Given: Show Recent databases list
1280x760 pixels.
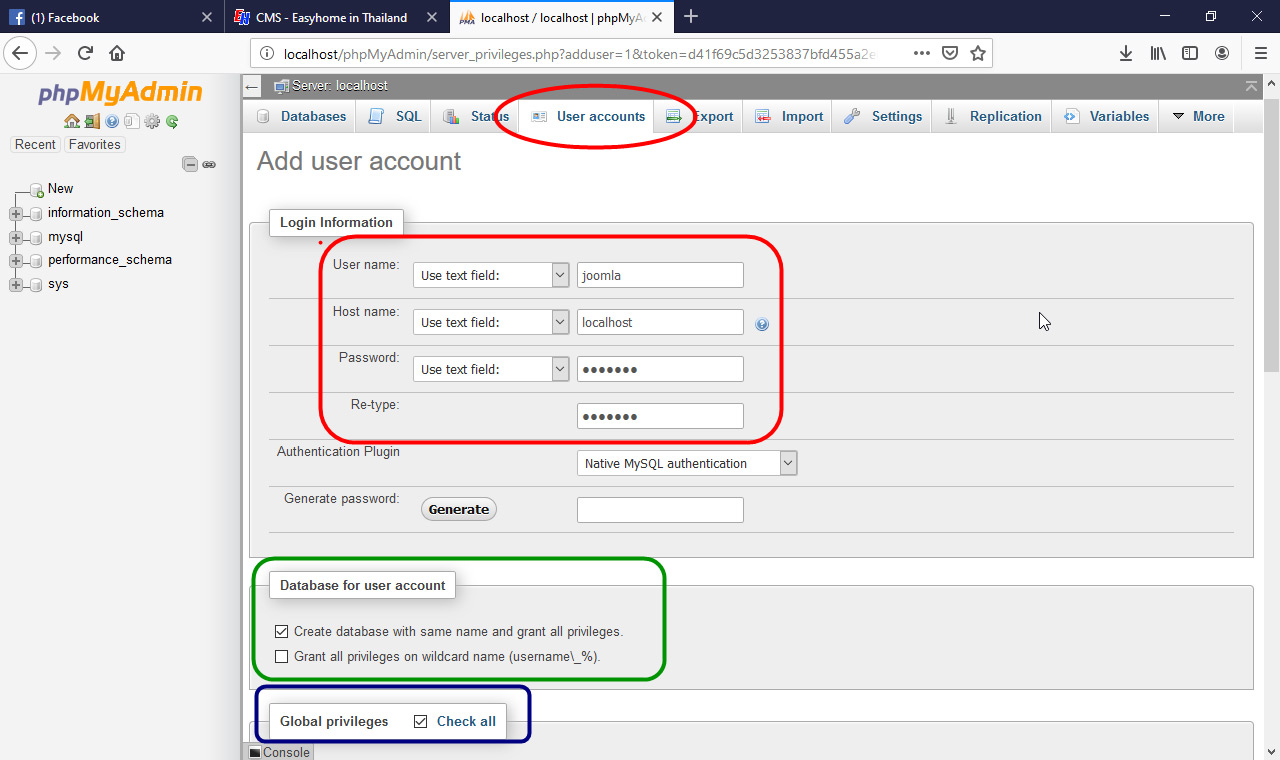Looking at the screenshot, I should point(35,144).
